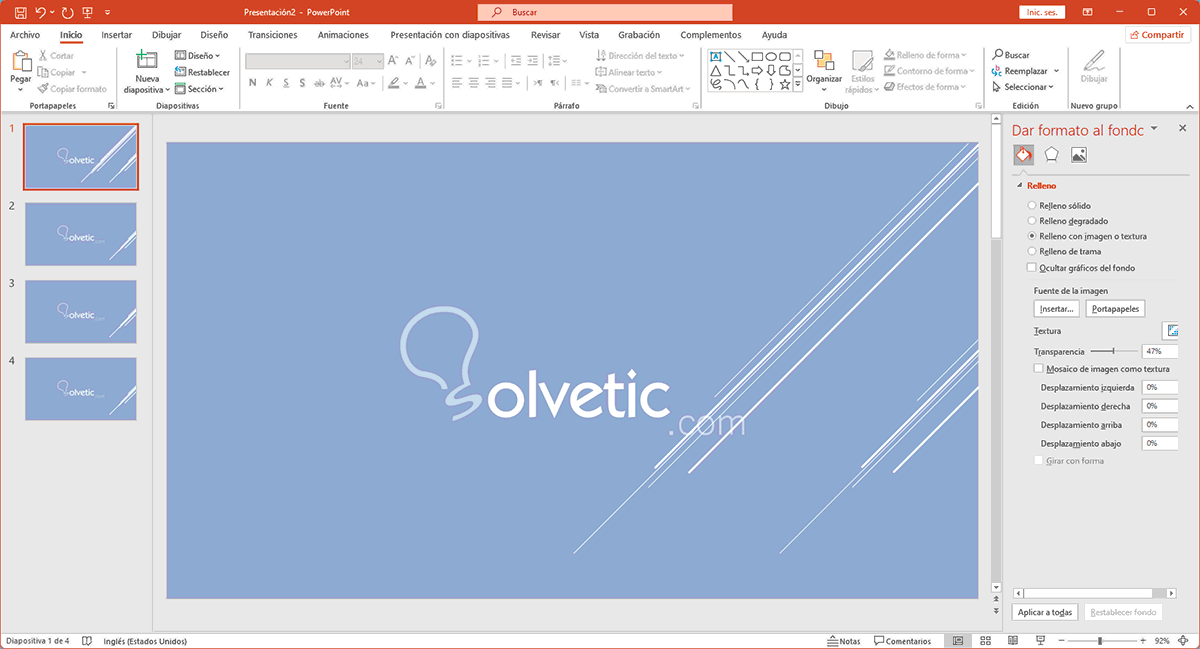Open the Textura picker dropdown
This screenshot has height=649, width=1200.
tap(1171, 331)
